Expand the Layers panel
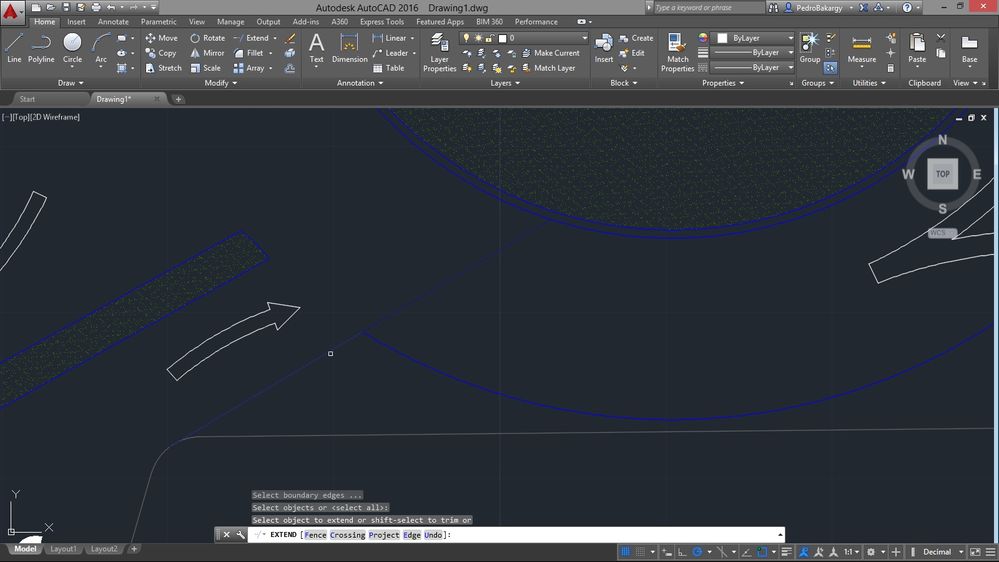 coord(505,83)
